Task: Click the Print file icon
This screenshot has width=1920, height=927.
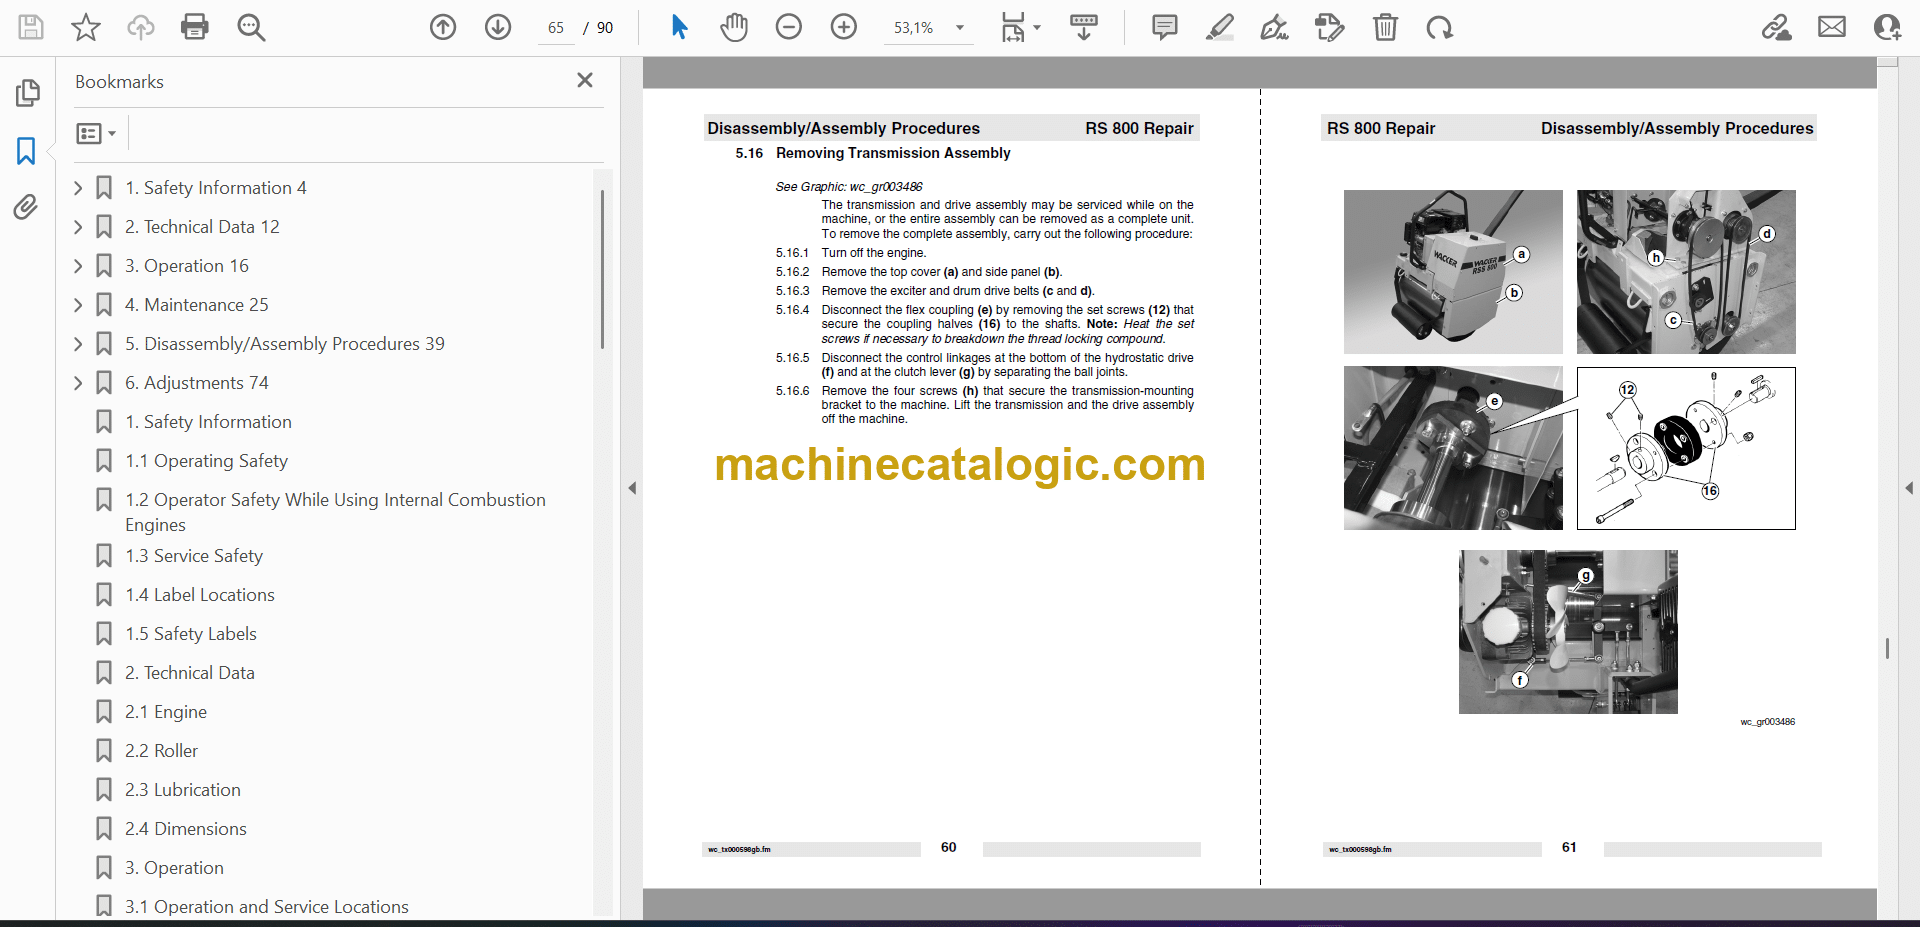Action: (195, 27)
